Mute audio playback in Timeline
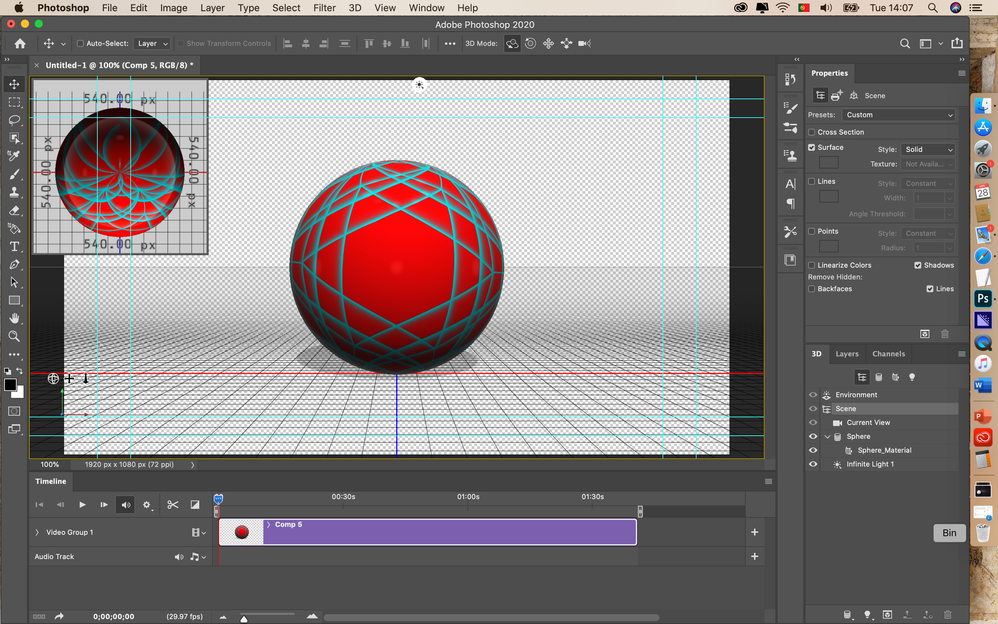This screenshot has height=624, width=998. pyautogui.click(x=125, y=505)
